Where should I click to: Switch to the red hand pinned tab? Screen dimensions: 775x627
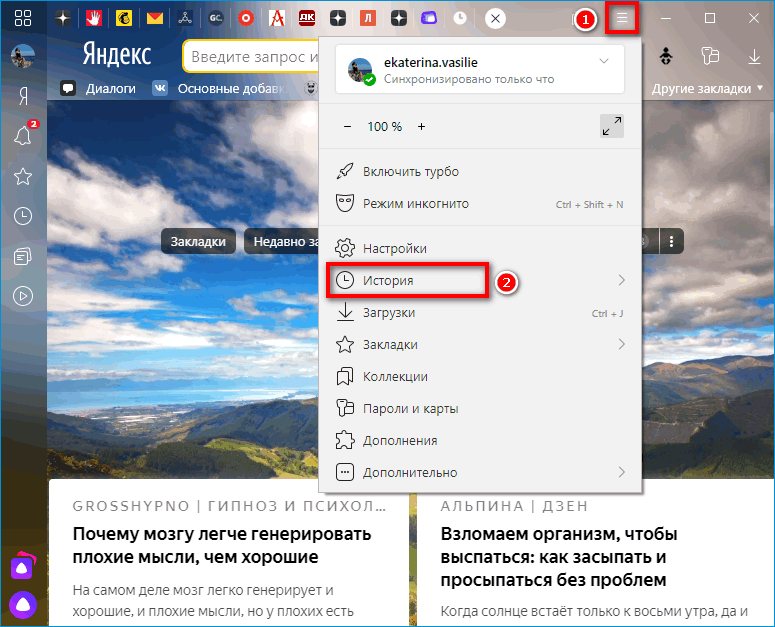pos(93,18)
